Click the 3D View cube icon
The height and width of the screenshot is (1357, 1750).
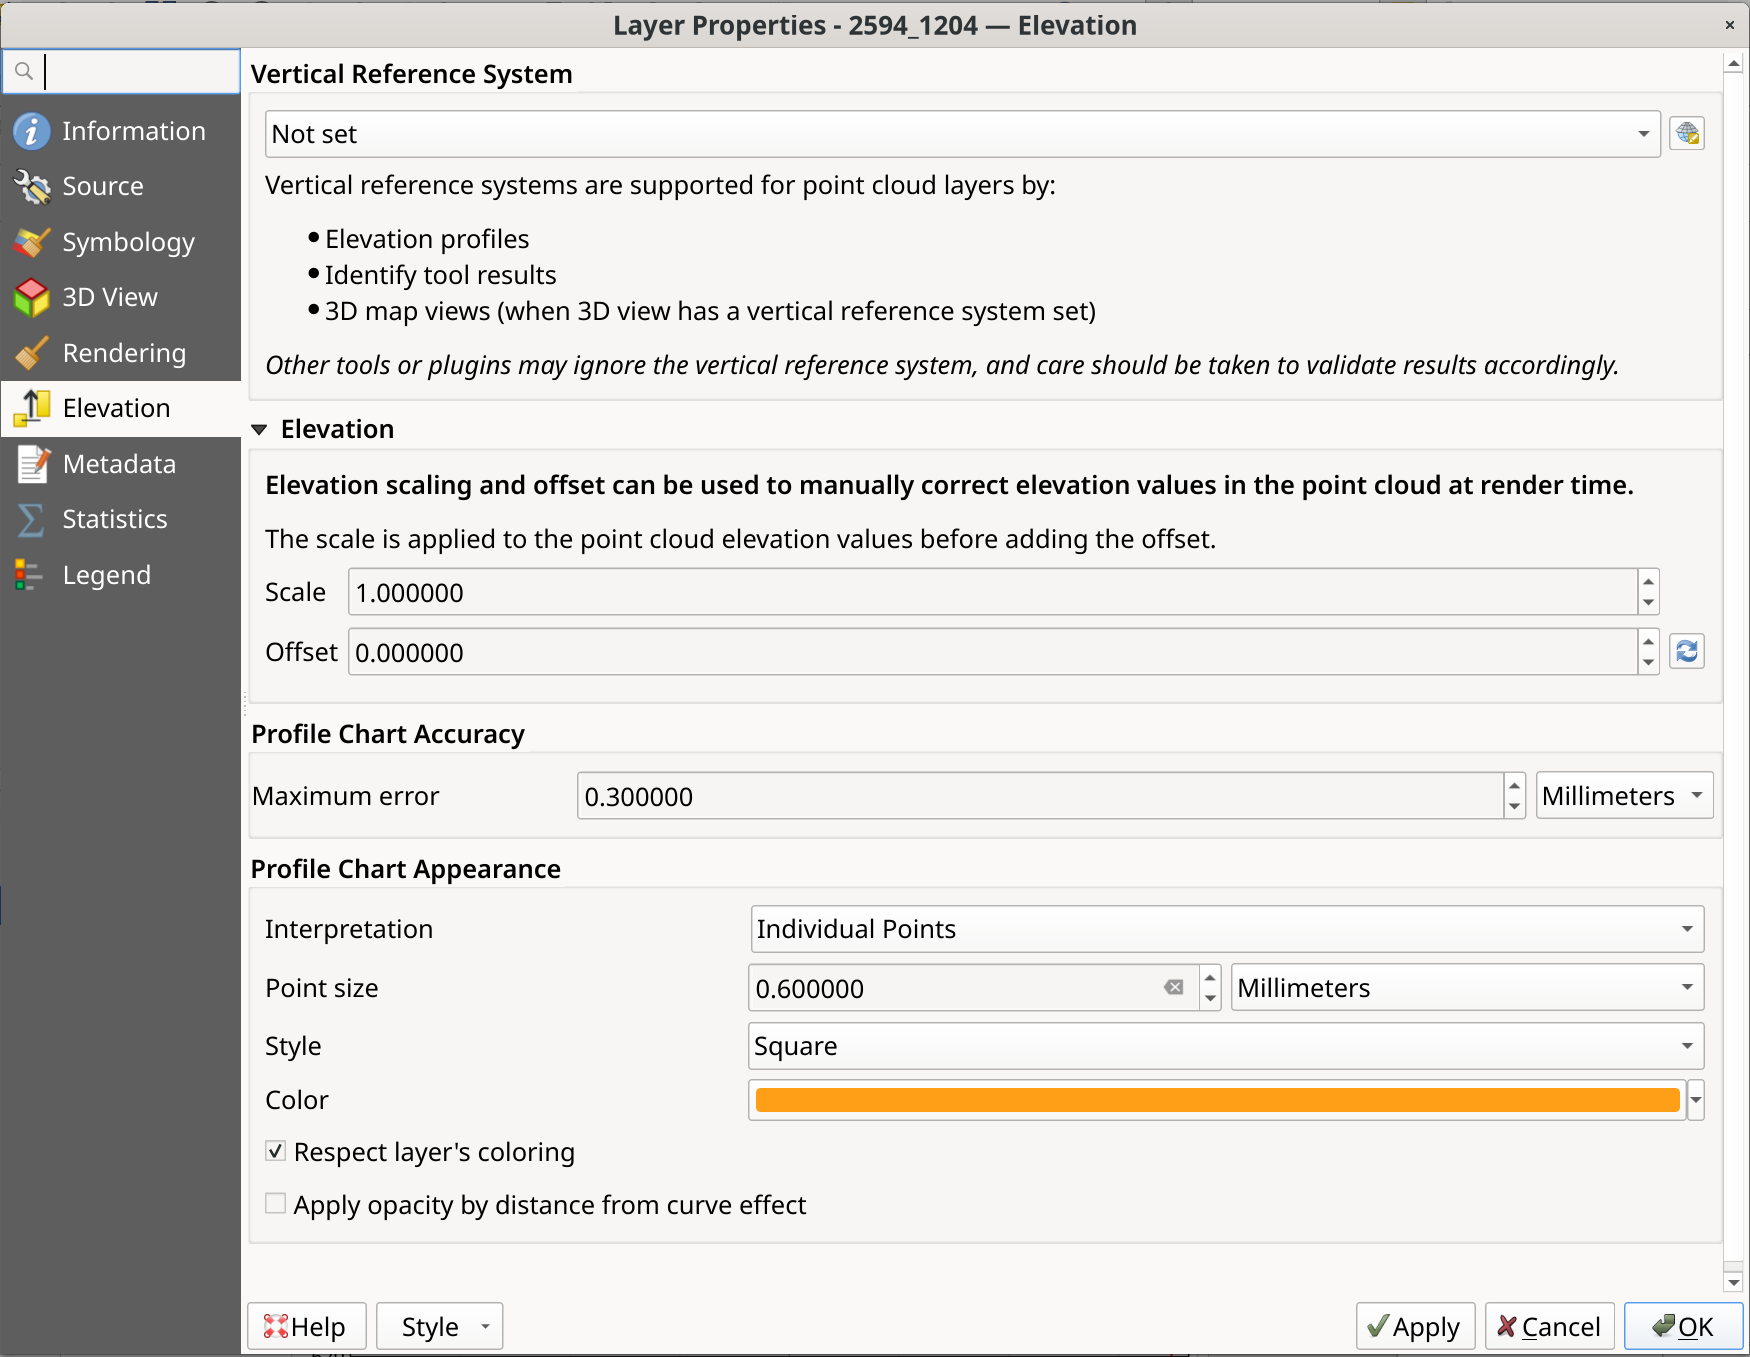(x=31, y=297)
